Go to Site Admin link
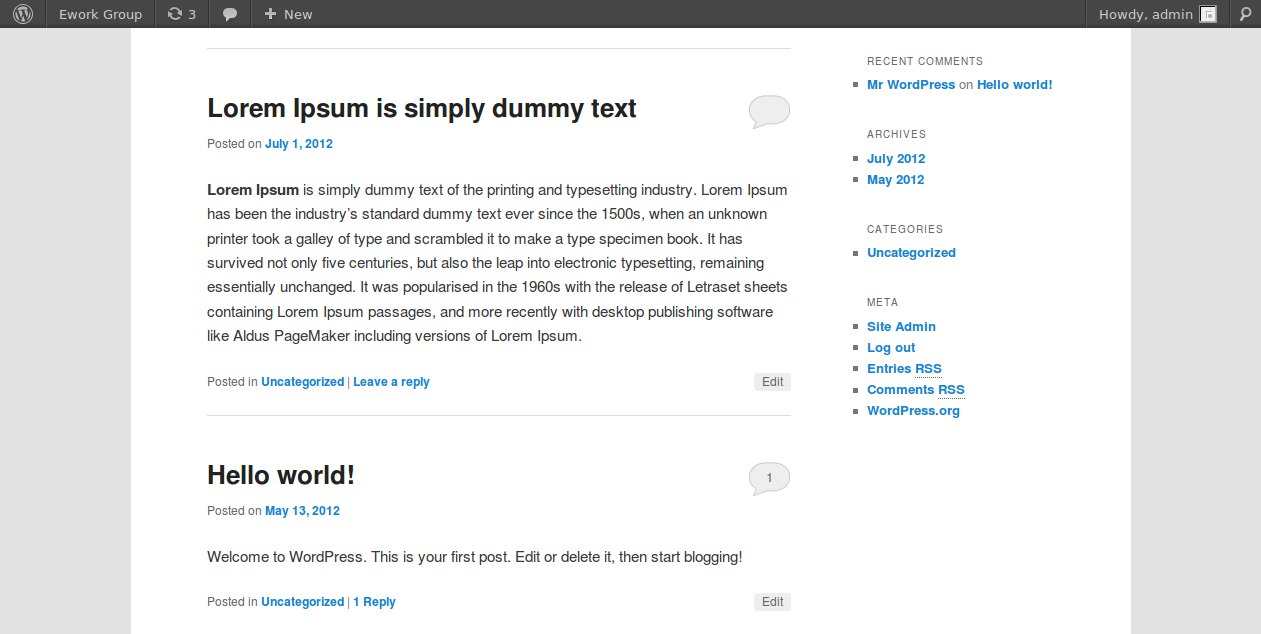The width and height of the screenshot is (1261, 634). (x=901, y=326)
